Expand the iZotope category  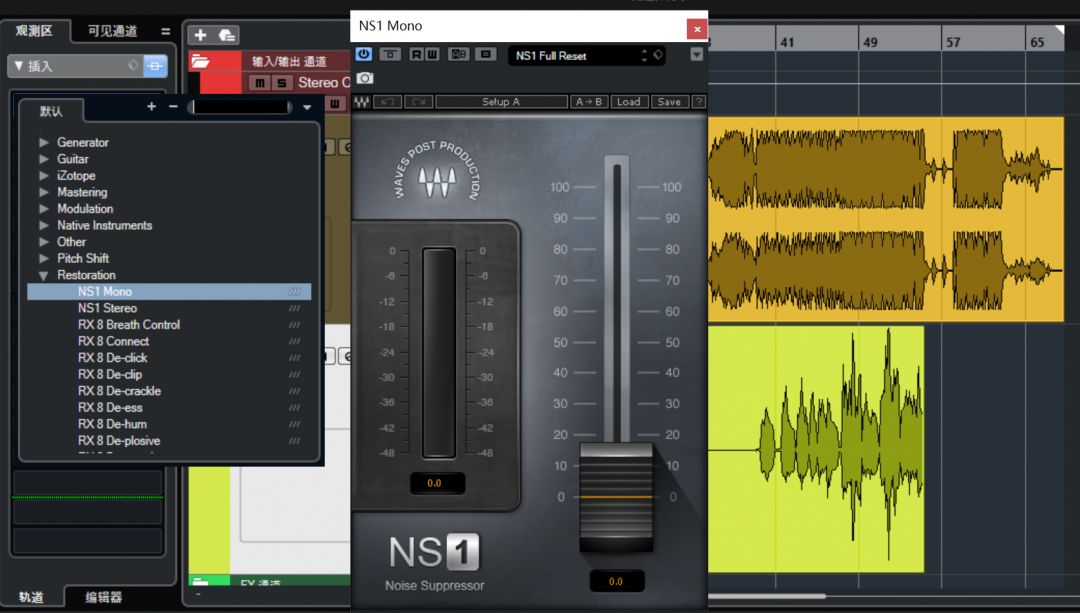43,176
